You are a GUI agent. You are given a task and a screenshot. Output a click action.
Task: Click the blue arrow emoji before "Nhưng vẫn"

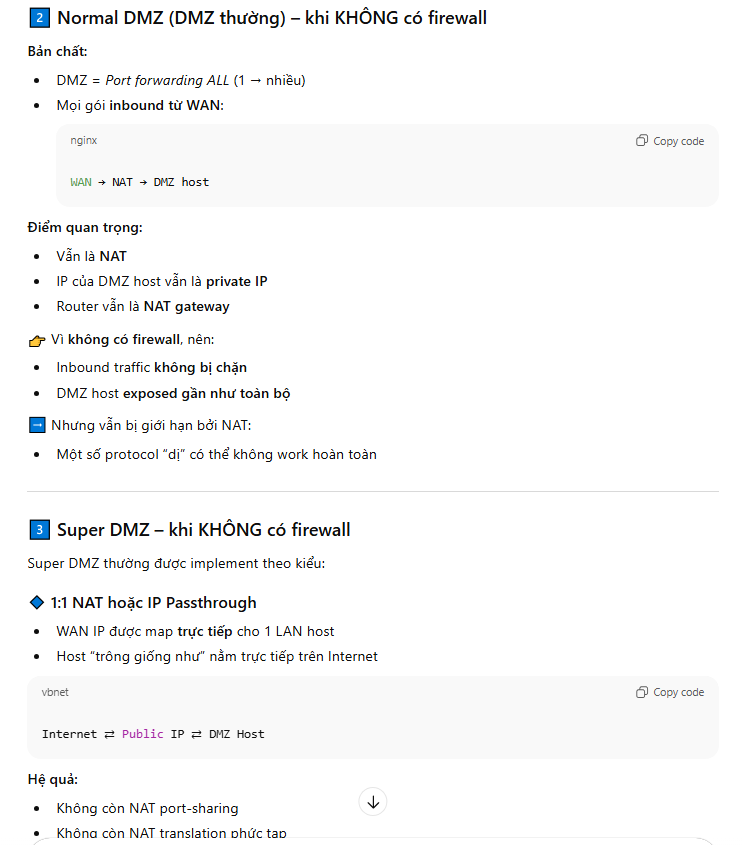click(x=38, y=426)
